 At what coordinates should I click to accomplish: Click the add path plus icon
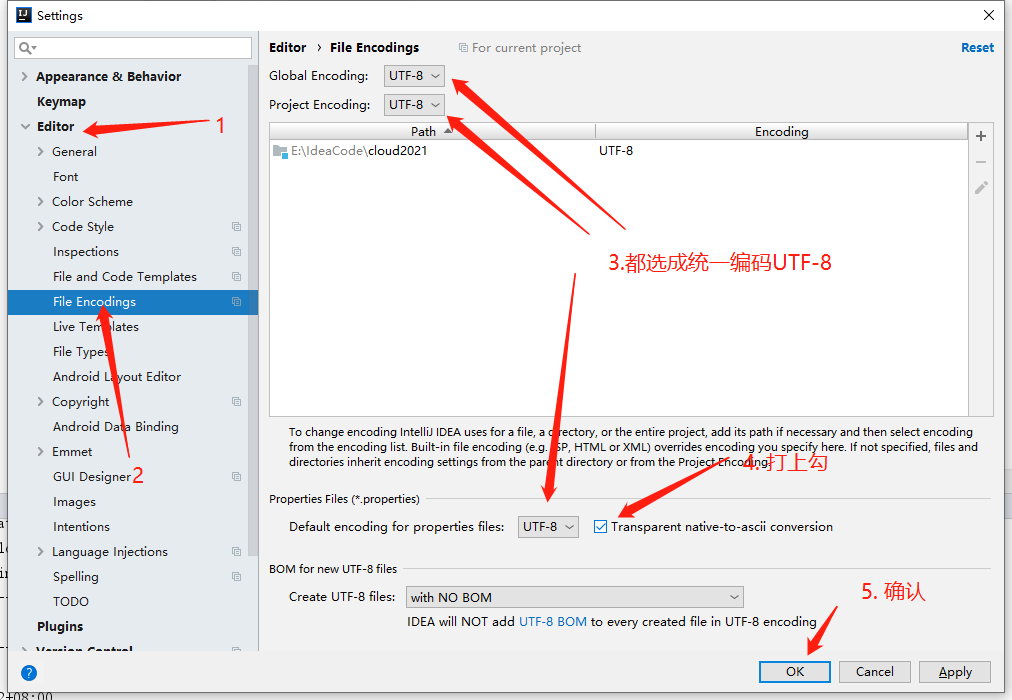pos(981,136)
